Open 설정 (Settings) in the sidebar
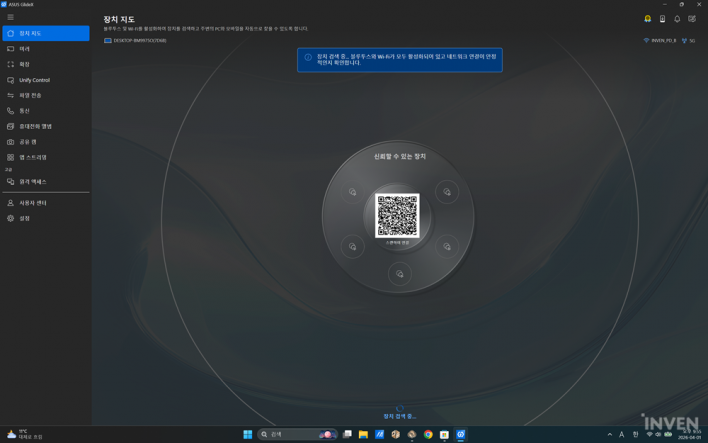 (25, 218)
